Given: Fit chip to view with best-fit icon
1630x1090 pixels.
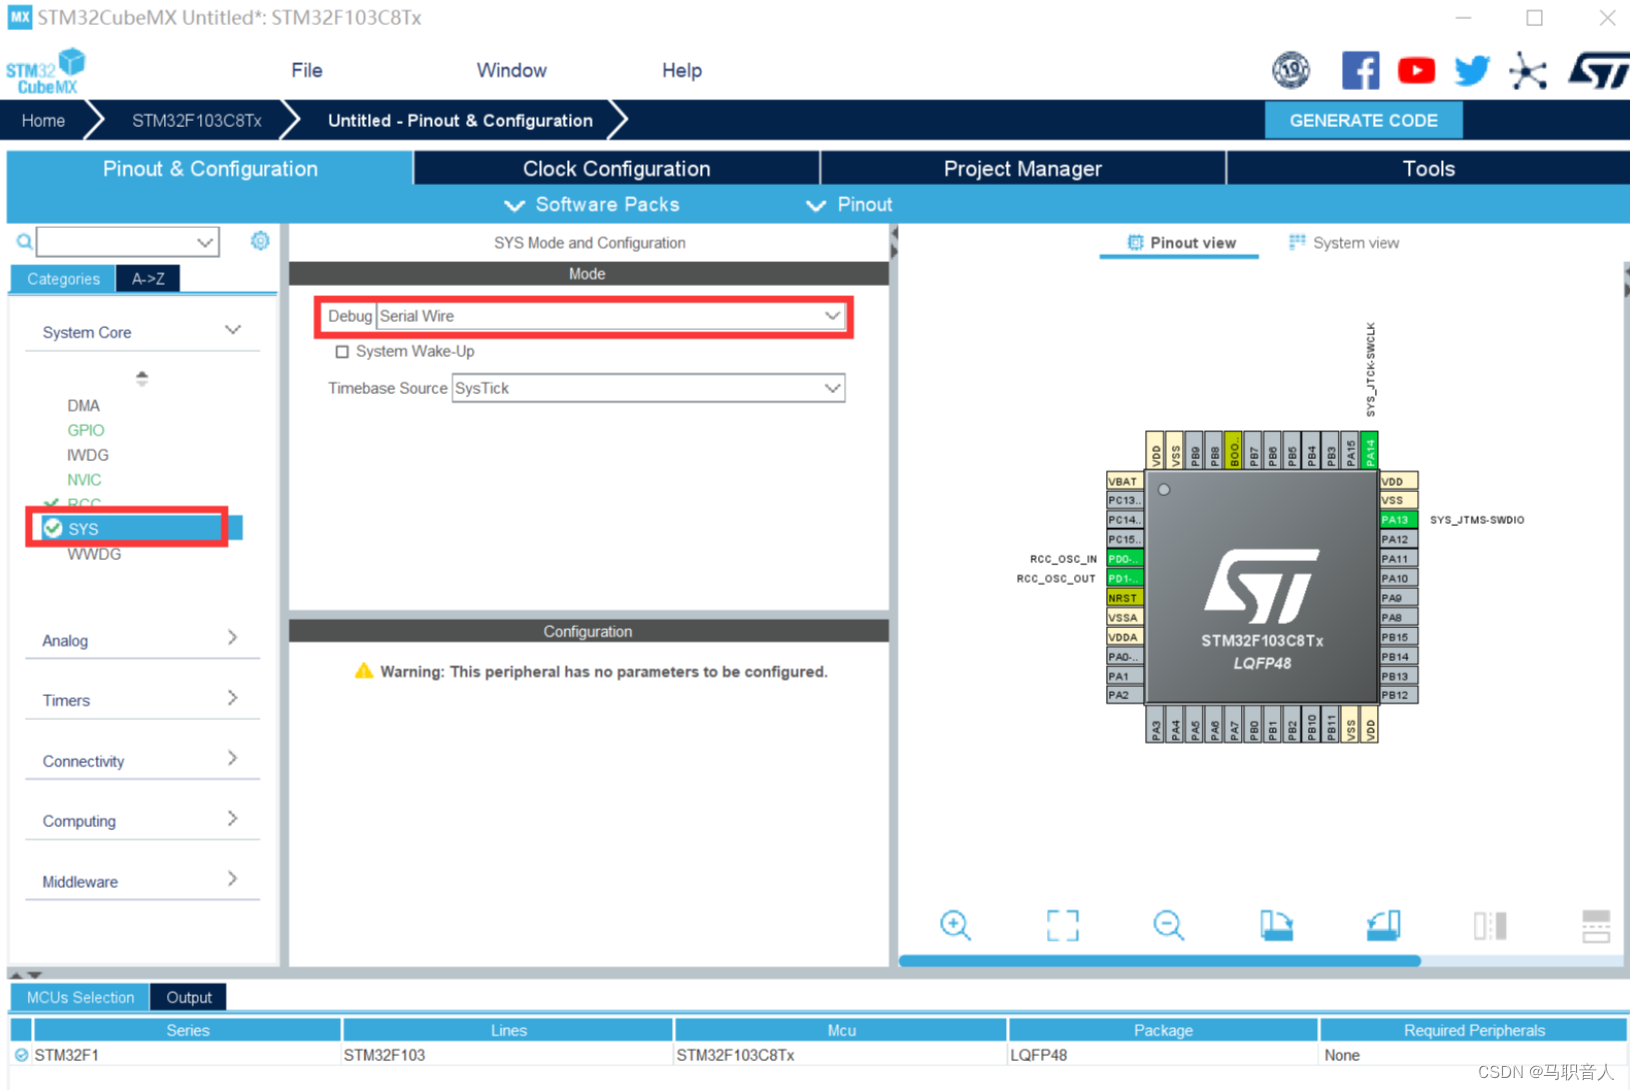Looking at the screenshot, I should click(1063, 925).
